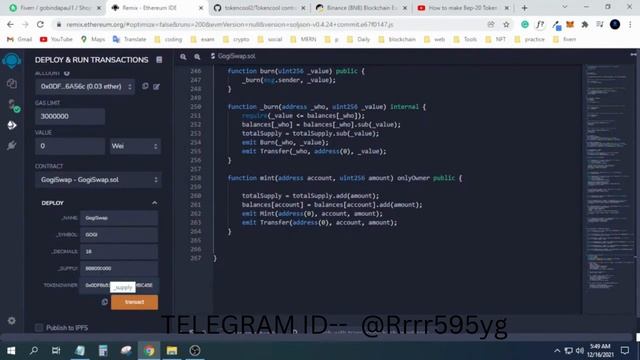Screen dimensions: 640x360
Task: Reload the Remix page
Action: click(40, 24)
